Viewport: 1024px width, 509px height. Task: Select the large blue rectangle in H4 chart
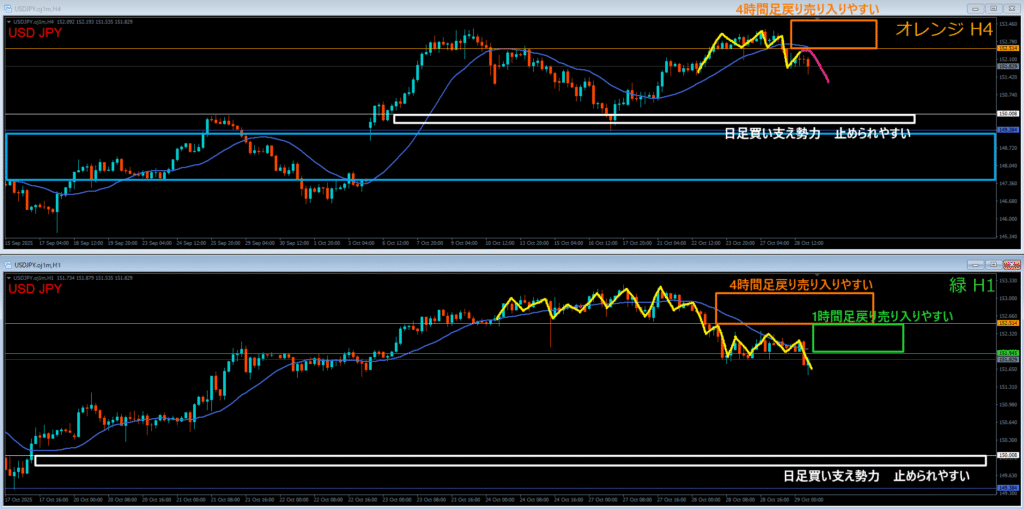click(x=500, y=134)
